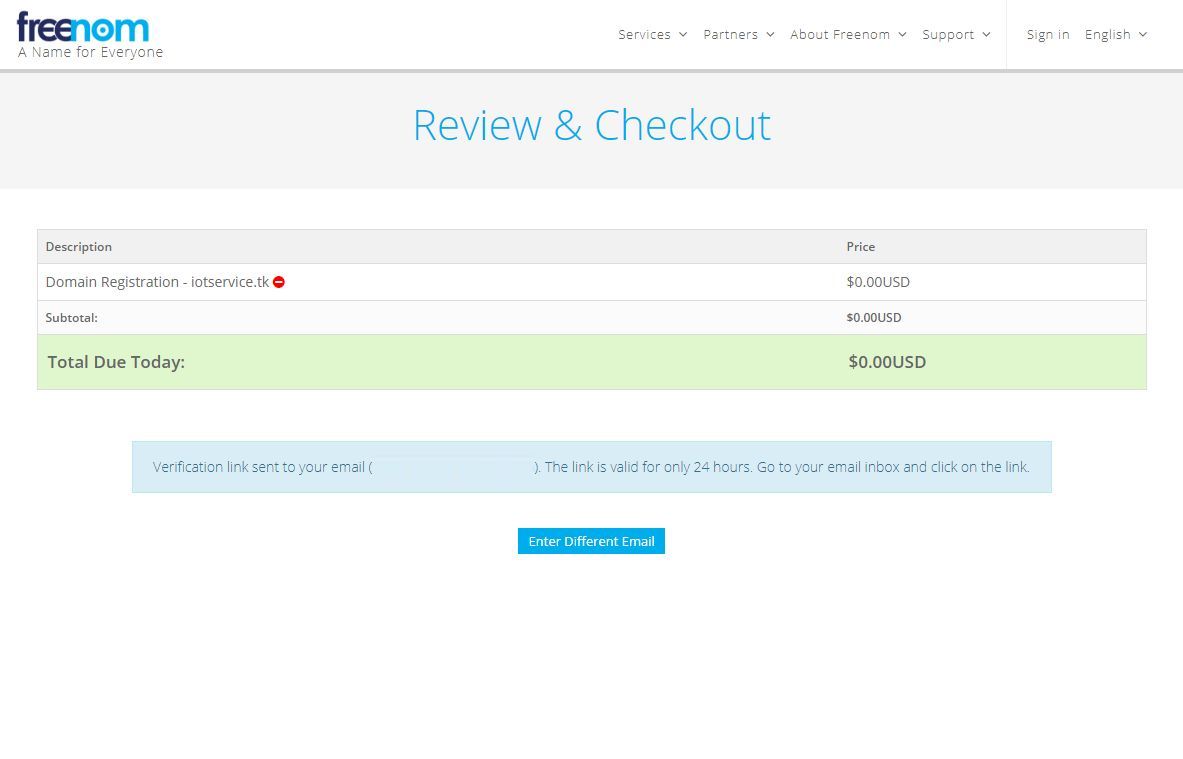Image resolution: width=1183 pixels, height=759 pixels.
Task: Click the A Name for Everyone tagline
Action: click(x=91, y=52)
